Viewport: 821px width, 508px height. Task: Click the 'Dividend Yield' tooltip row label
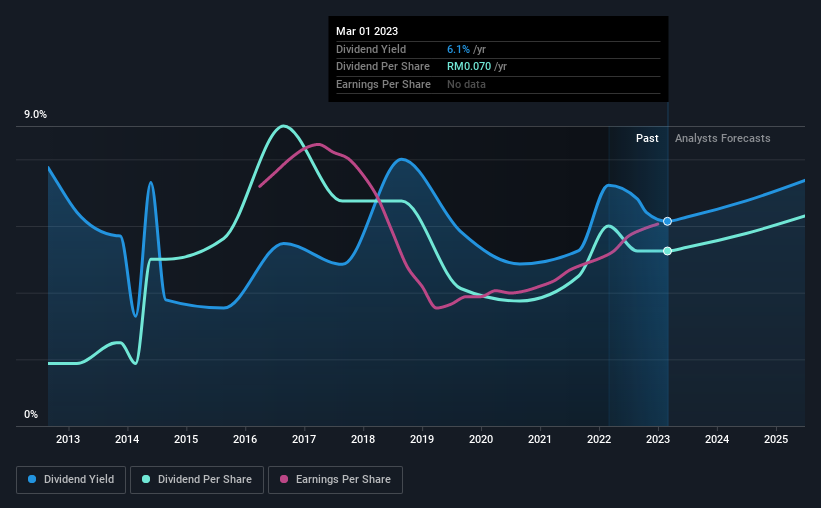click(x=371, y=49)
